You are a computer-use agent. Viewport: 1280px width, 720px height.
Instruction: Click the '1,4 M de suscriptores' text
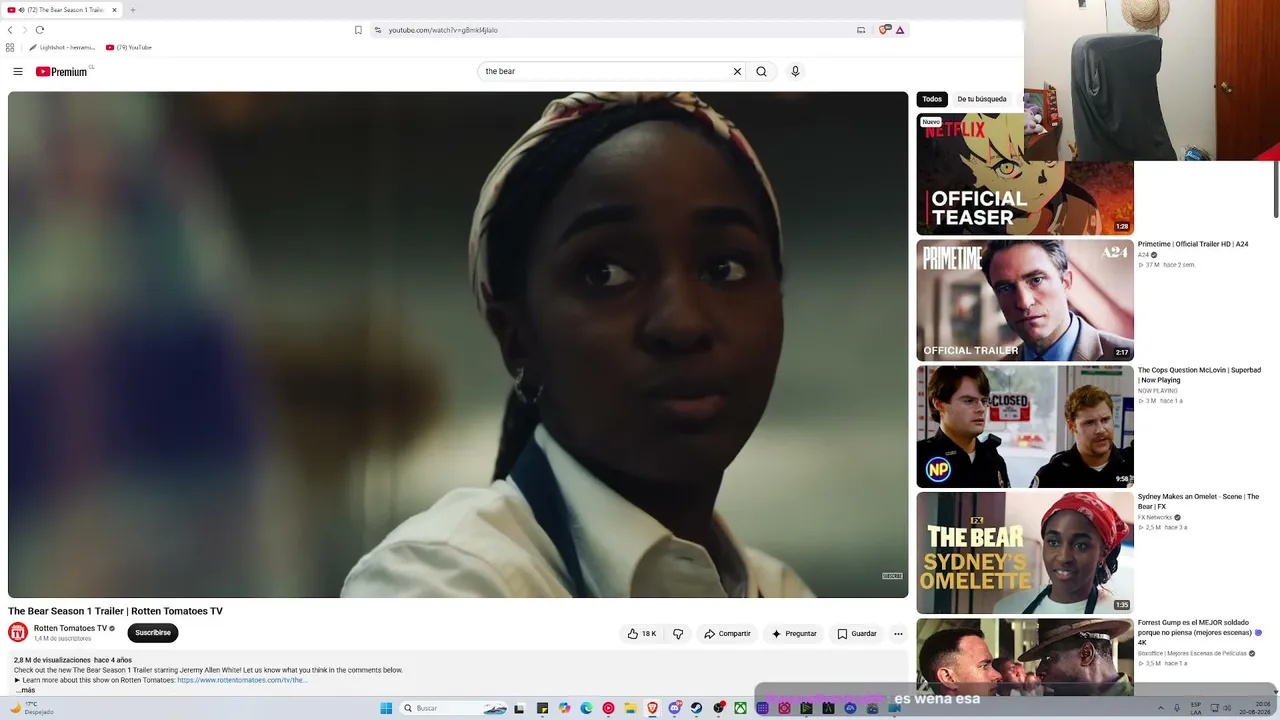tap(62, 638)
